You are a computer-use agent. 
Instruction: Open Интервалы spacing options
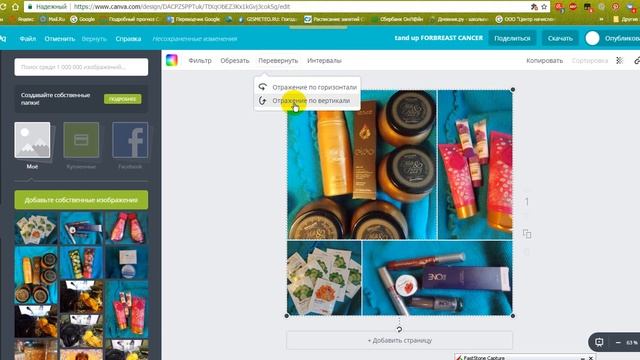point(324,60)
